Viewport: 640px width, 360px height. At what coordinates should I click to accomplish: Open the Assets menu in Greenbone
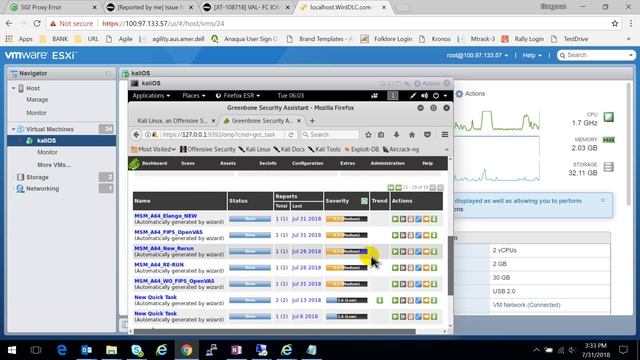pyautogui.click(x=228, y=163)
